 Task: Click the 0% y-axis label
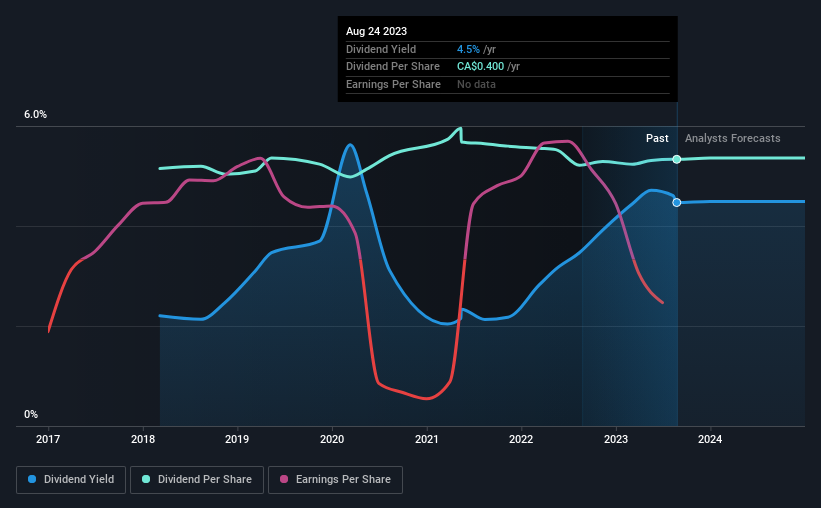coord(31,414)
